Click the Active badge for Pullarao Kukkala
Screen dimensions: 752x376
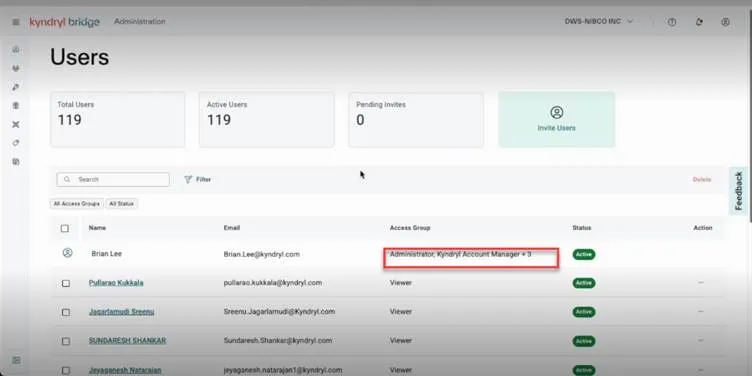tap(584, 283)
